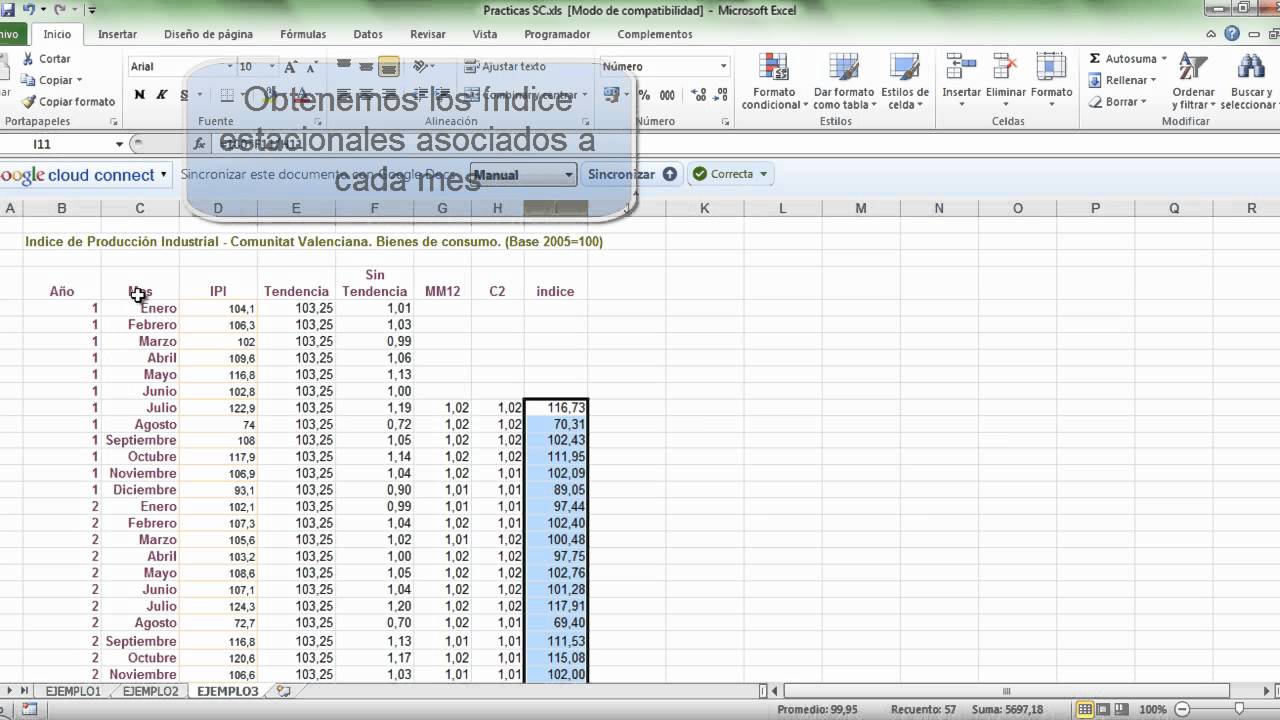Viewport: 1280px width, 720px height.
Task: Select bottom vertical alignment icon
Action: 389,67
